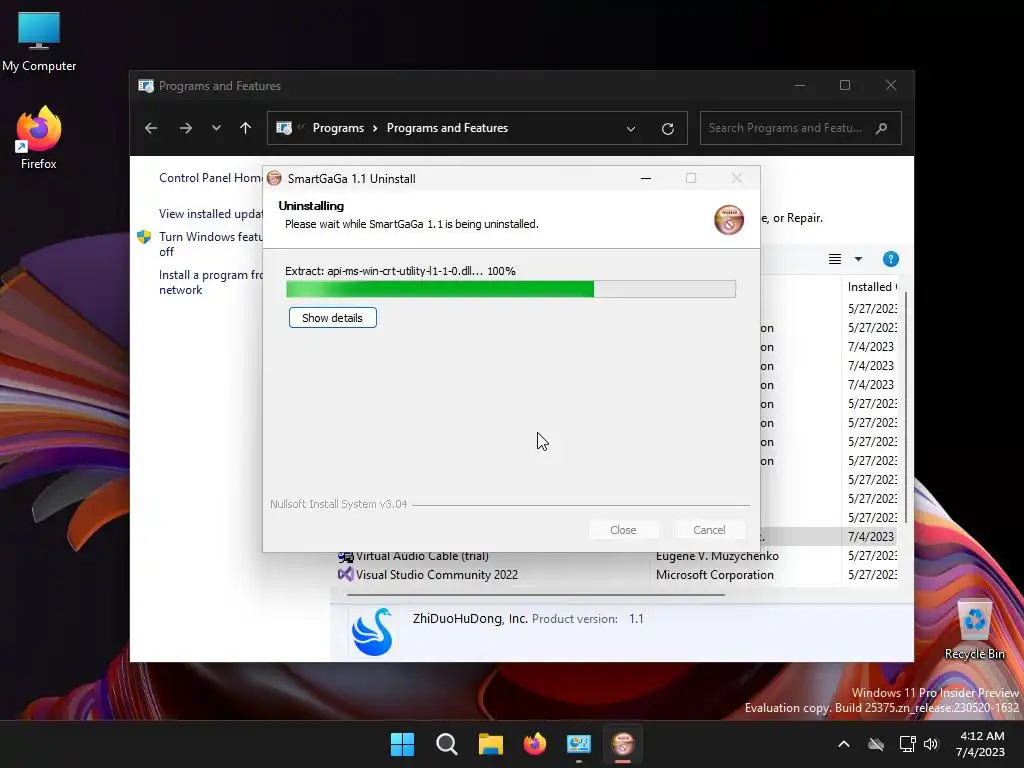
Task: Click the Visual Studio program icon
Action: [x=345, y=575]
